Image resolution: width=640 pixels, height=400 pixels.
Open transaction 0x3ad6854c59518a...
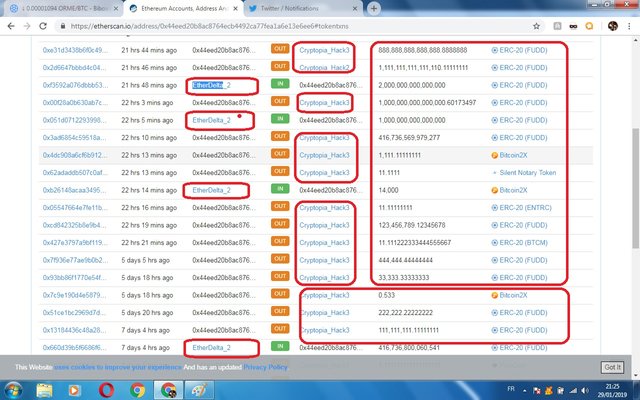pyautogui.click(x=75, y=138)
